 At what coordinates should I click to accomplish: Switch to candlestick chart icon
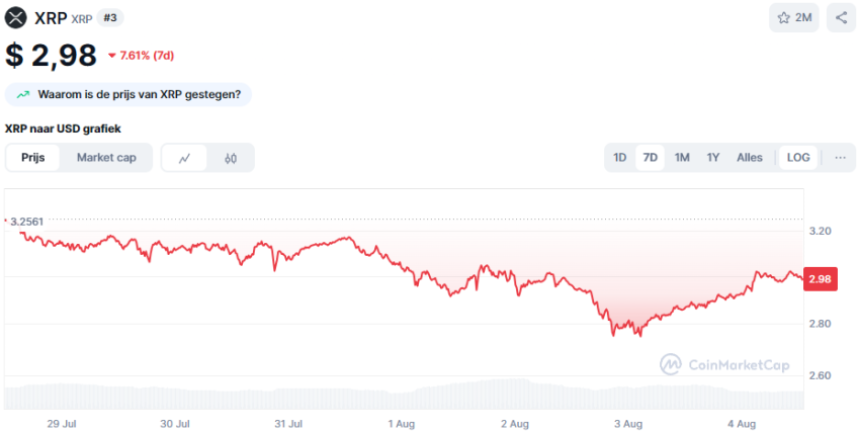click(231, 158)
